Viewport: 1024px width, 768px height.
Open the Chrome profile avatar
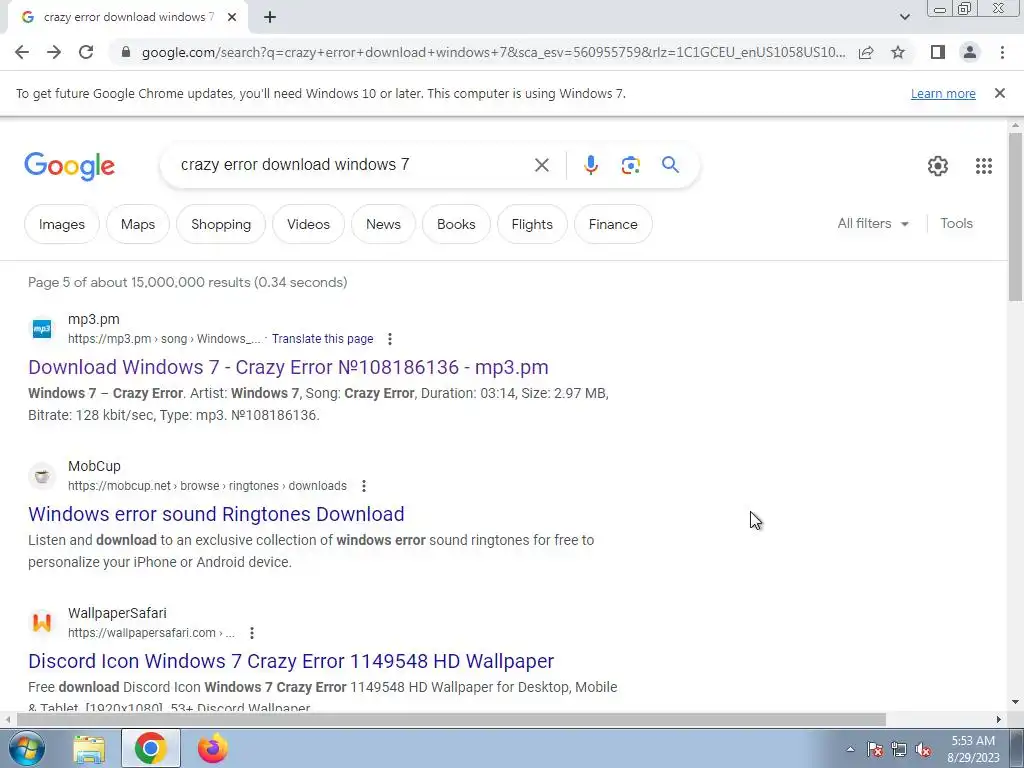click(x=970, y=52)
